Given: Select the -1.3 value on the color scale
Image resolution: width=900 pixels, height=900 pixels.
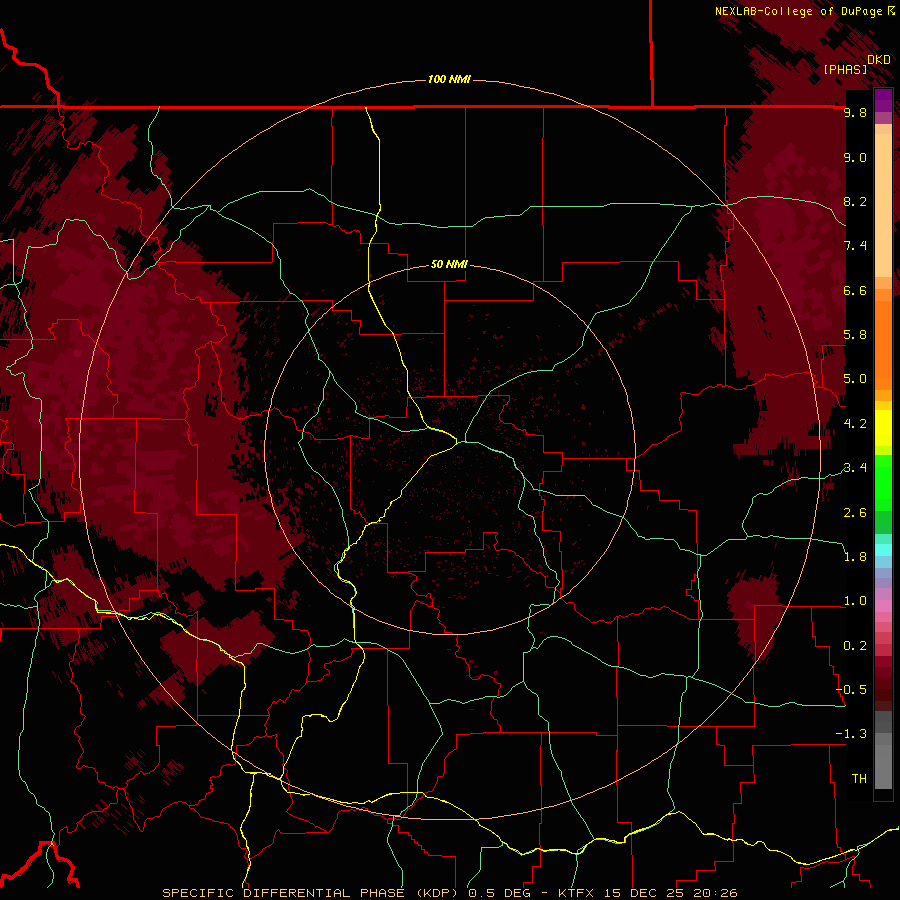Looking at the screenshot, I should 852,734.
